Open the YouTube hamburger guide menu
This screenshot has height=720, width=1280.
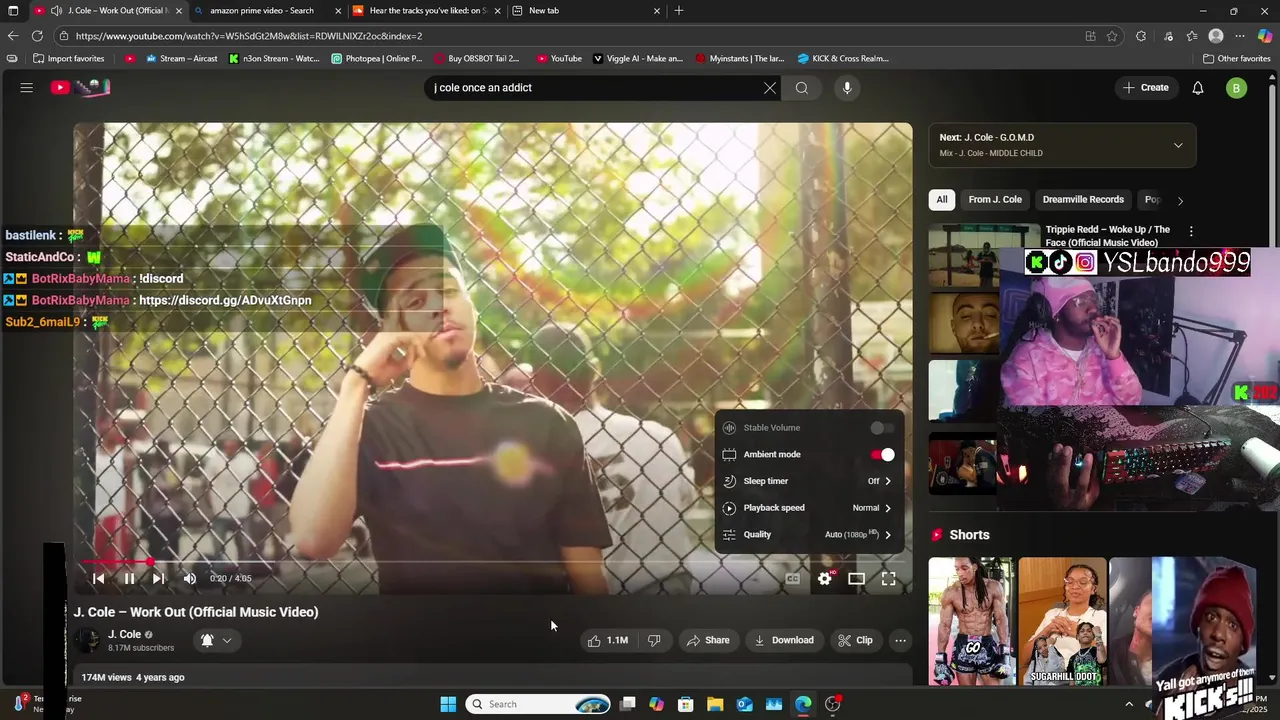click(x=27, y=88)
